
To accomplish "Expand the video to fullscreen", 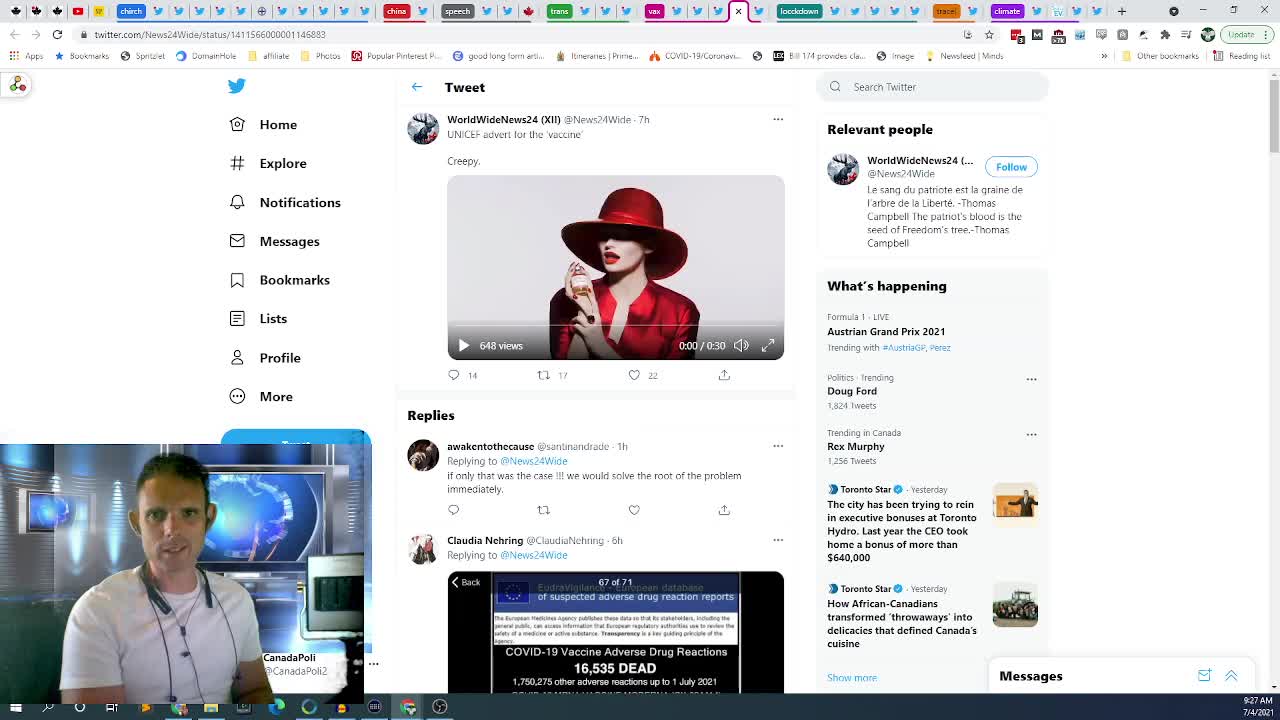I will pyautogui.click(x=768, y=345).
